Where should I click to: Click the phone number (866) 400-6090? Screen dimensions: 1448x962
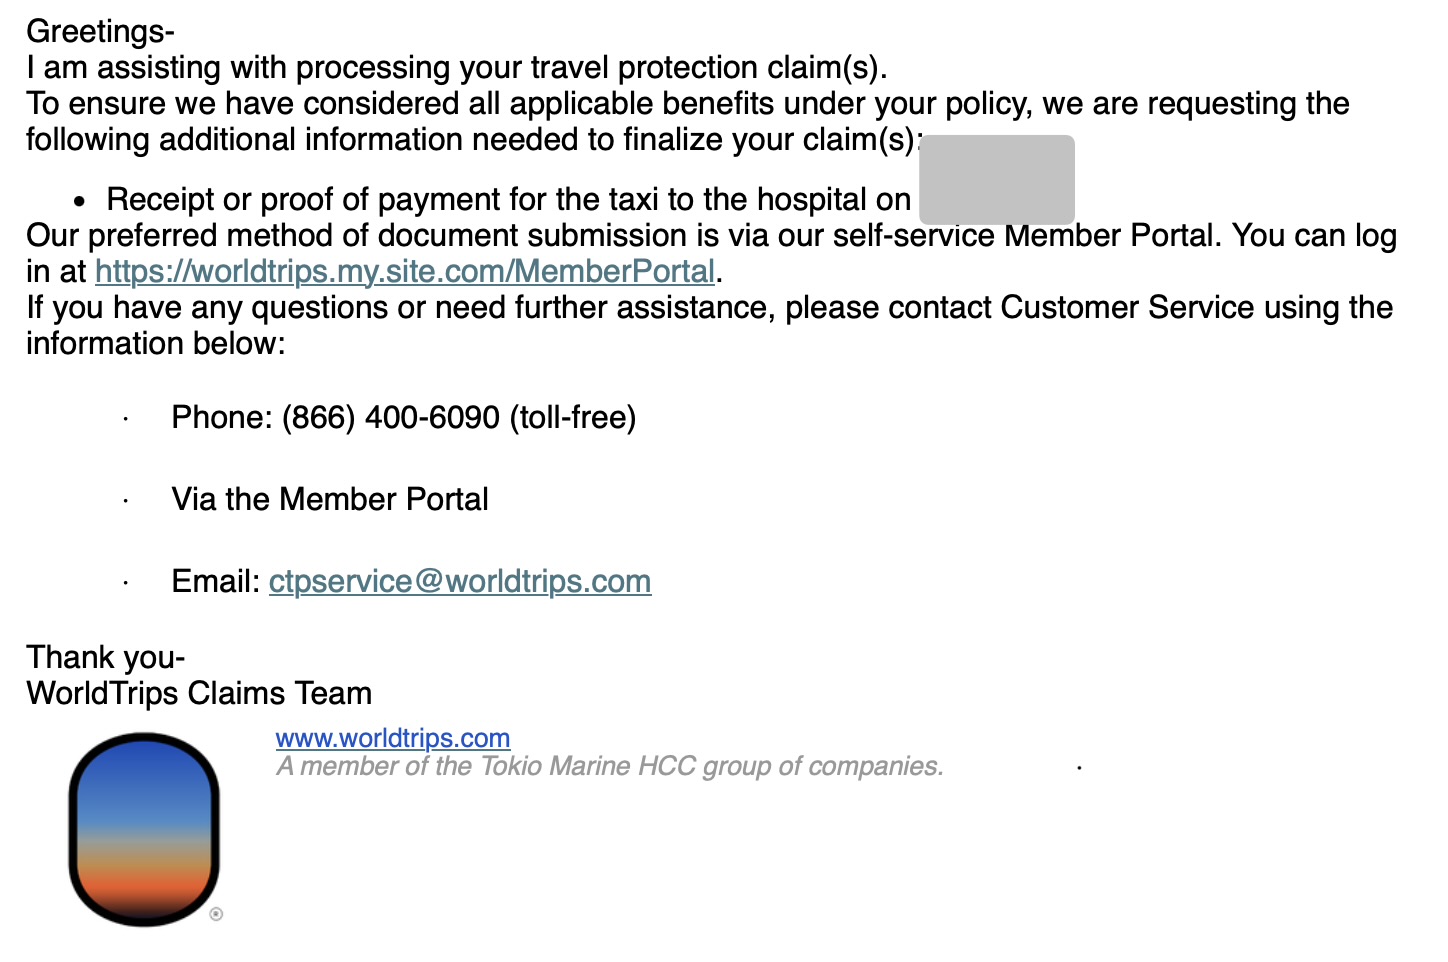(391, 417)
